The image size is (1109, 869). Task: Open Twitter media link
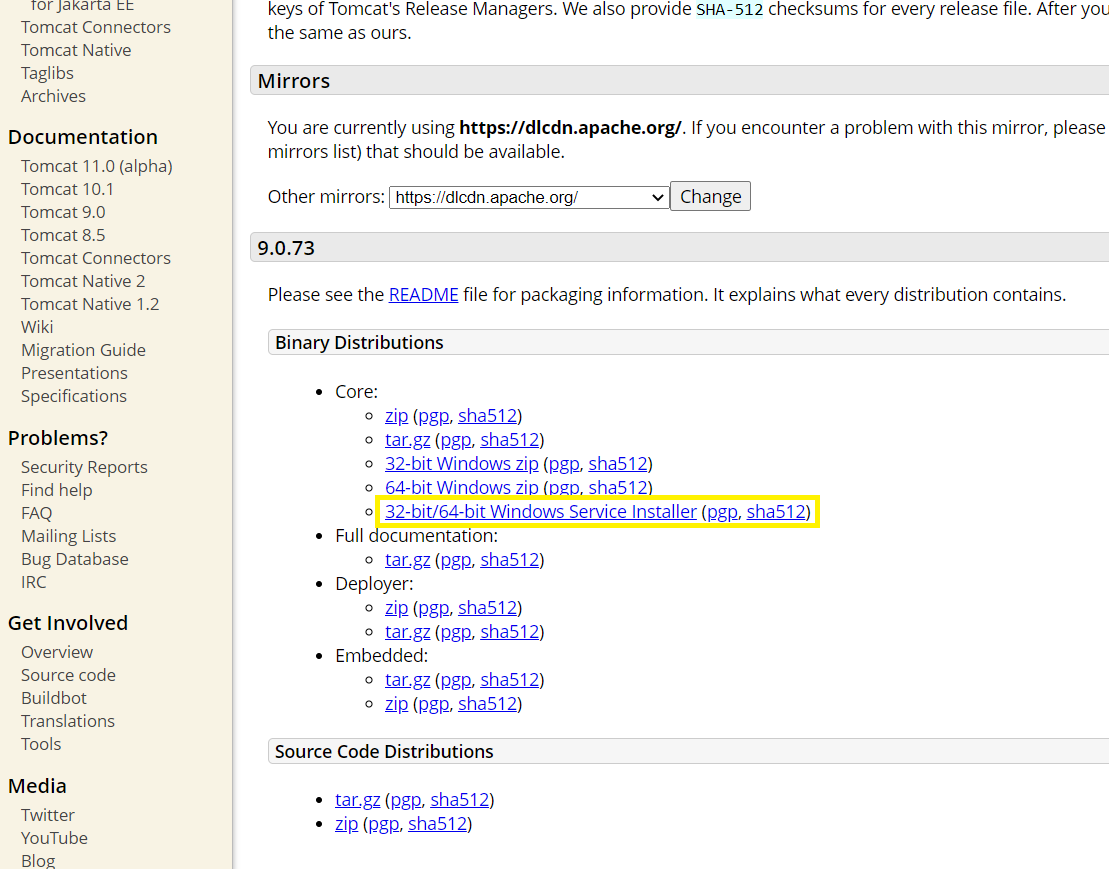tap(47, 815)
